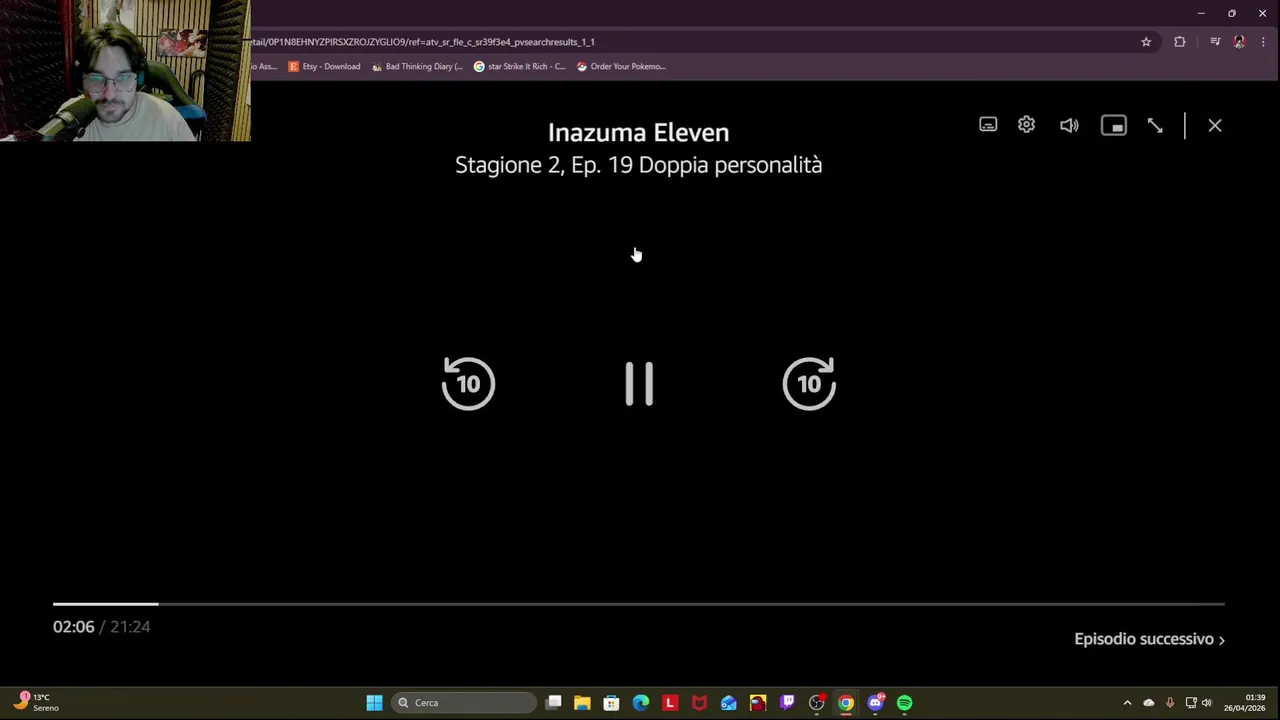Open the Etsy - Download bookmark

click(x=324, y=67)
